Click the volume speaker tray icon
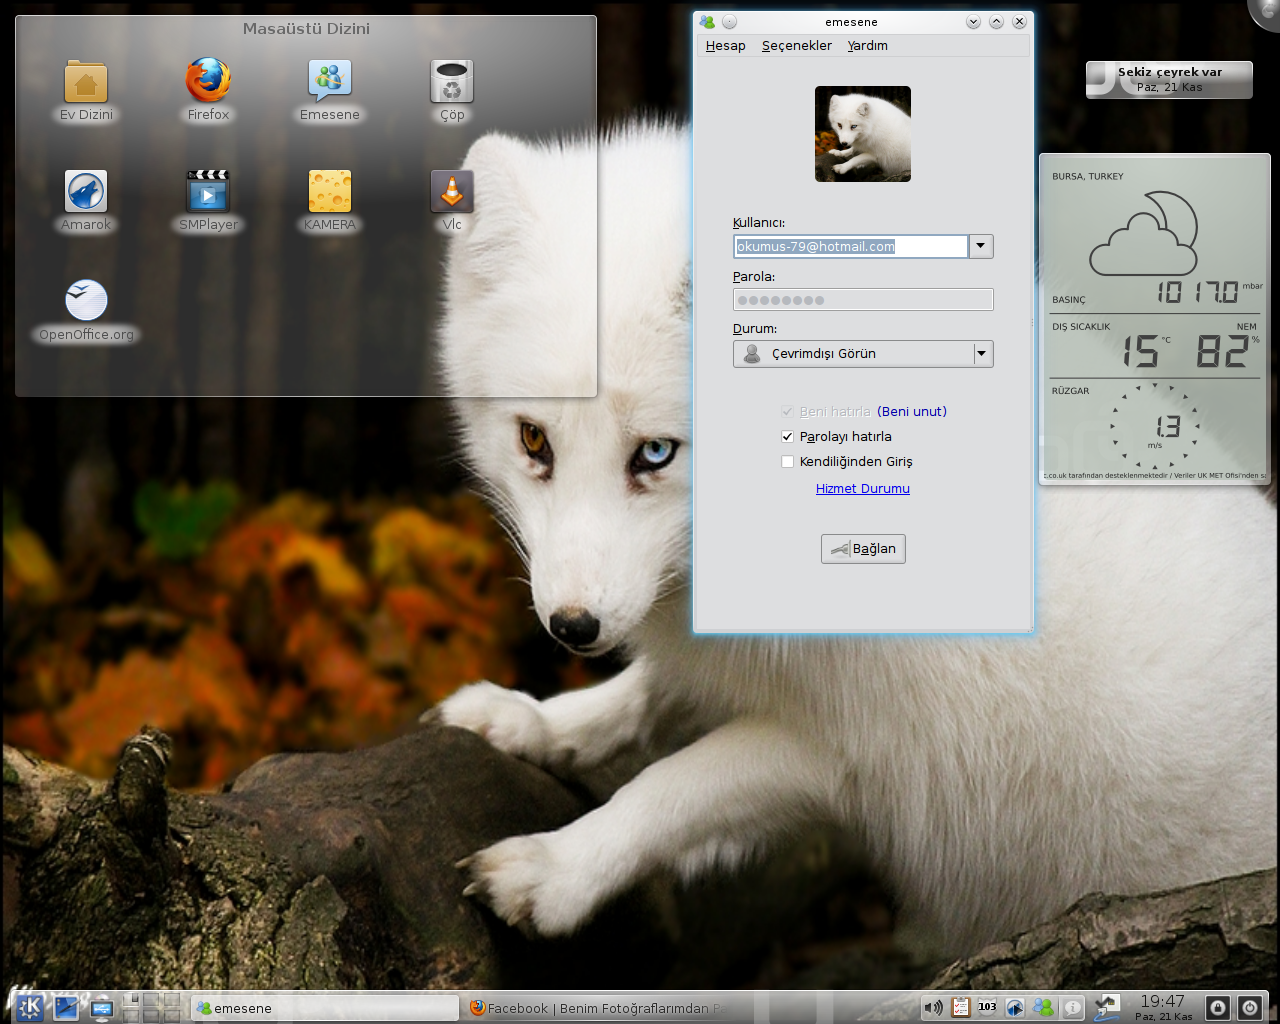The height and width of the screenshot is (1024, 1280). click(x=932, y=1007)
